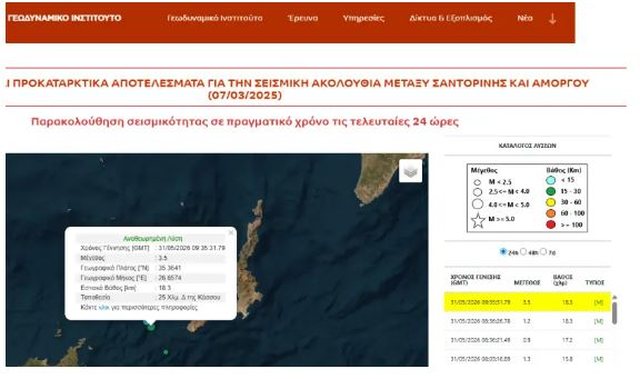Select the small green marker near the map's bottom edge

(x=166, y=352)
